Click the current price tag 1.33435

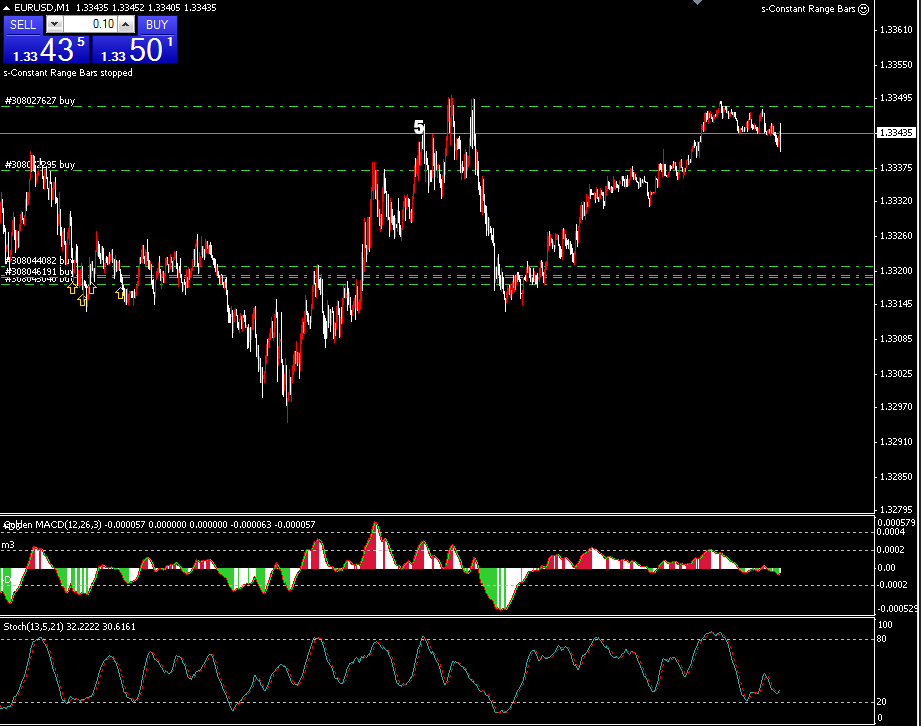click(x=896, y=133)
